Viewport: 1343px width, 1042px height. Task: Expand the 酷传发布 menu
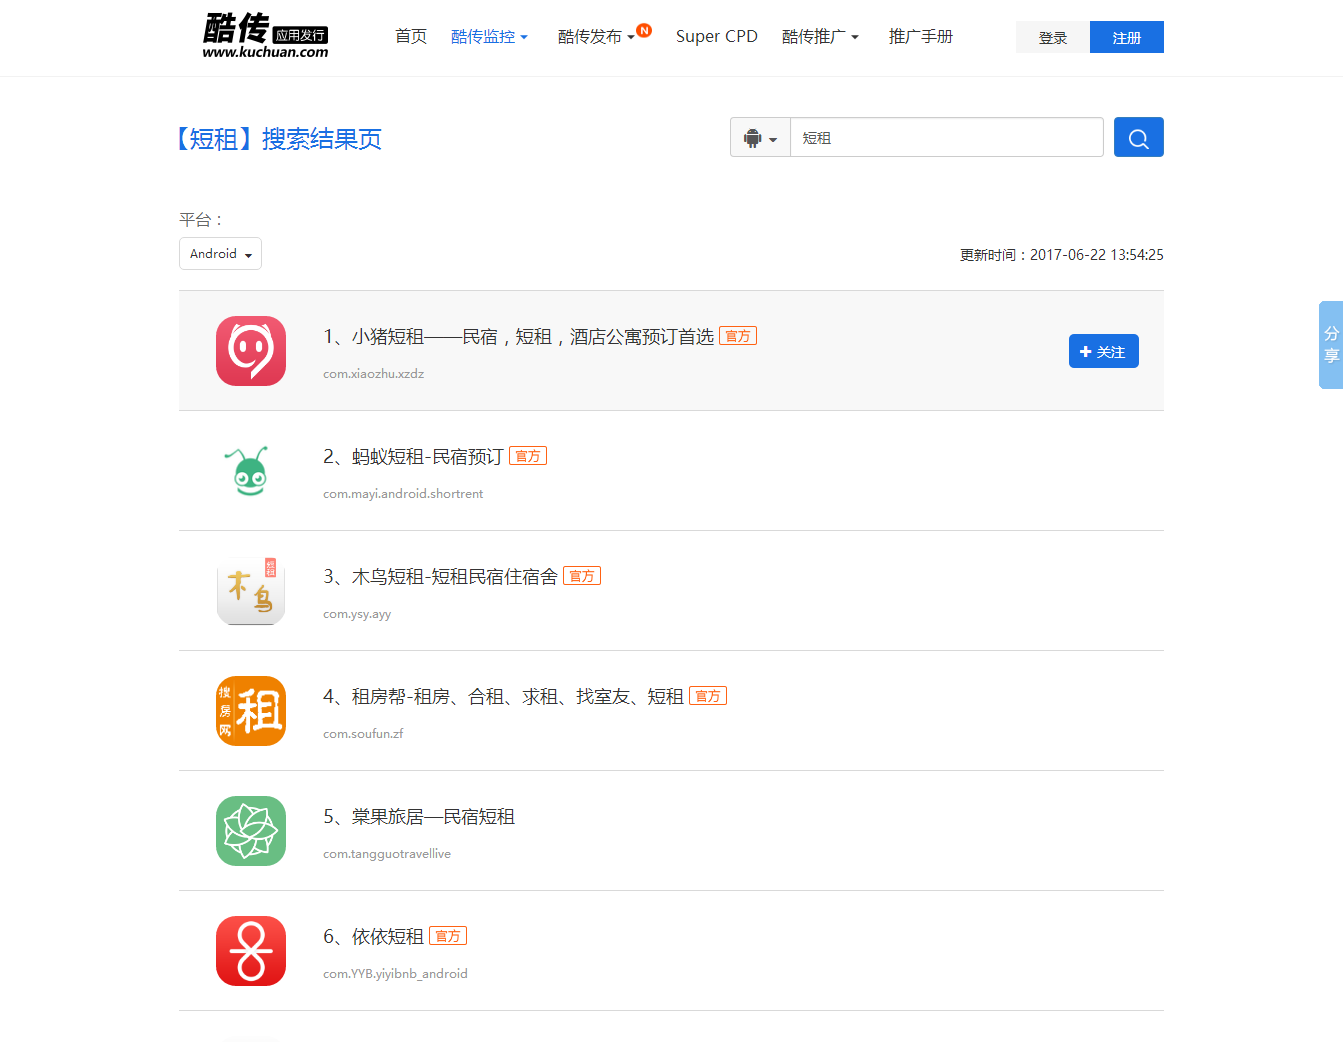[596, 37]
